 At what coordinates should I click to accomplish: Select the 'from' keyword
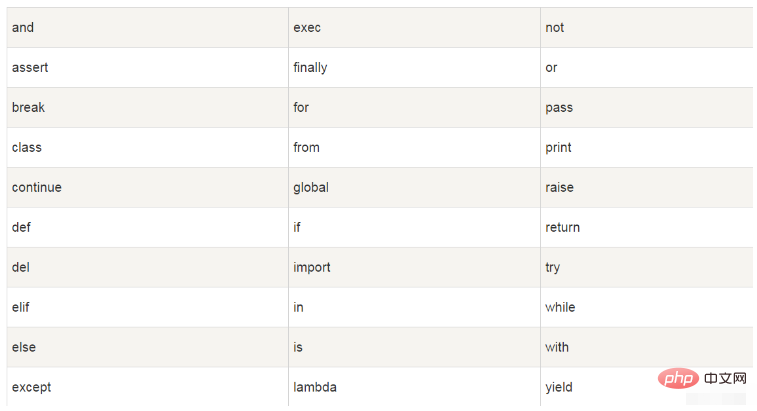coord(307,147)
